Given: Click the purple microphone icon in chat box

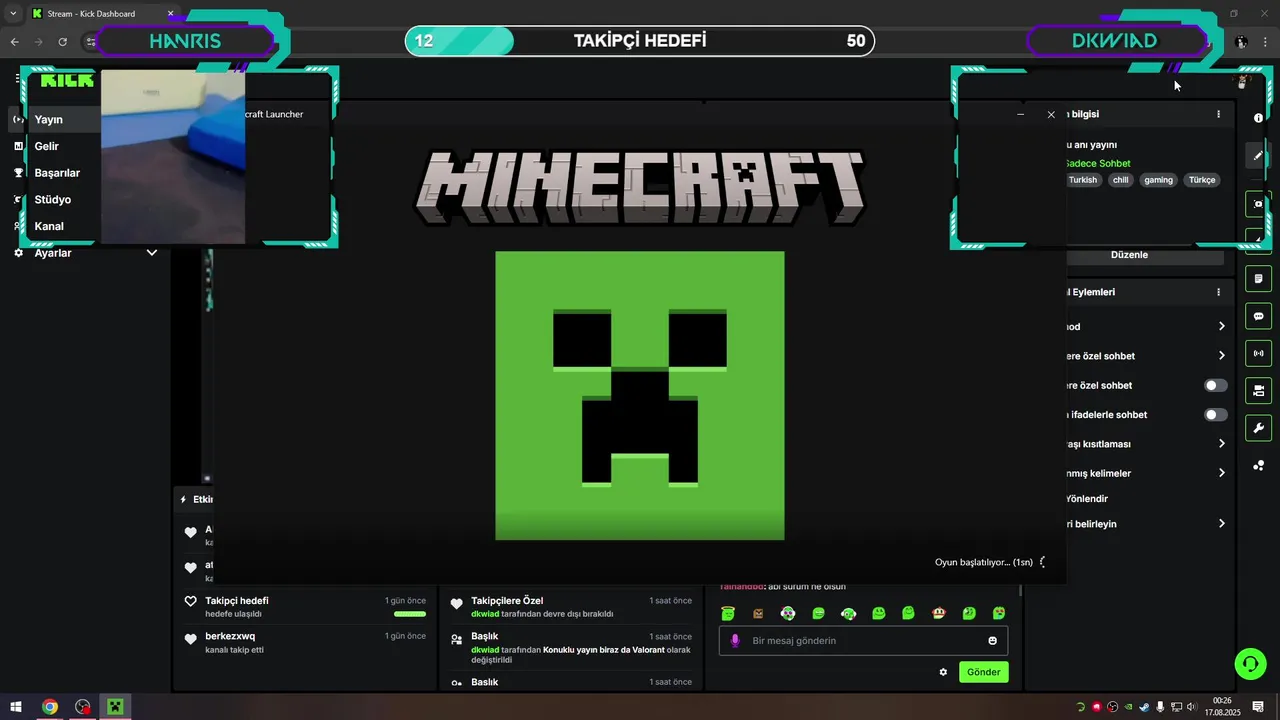Looking at the screenshot, I should point(735,641).
